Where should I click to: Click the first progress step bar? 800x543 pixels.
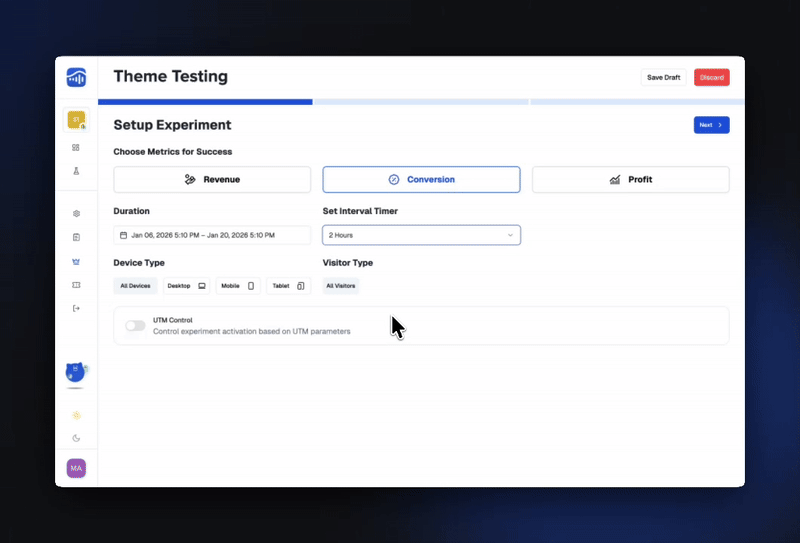point(205,102)
